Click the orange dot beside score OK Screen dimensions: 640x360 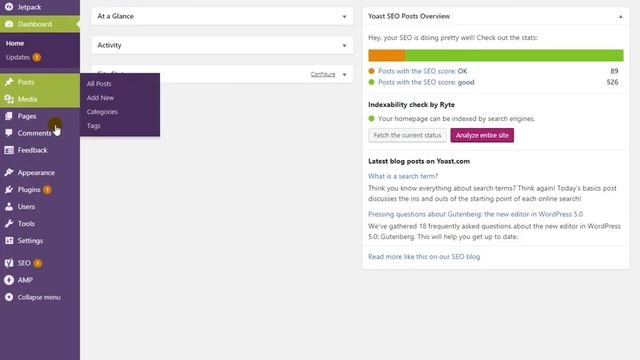pyautogui.click(x=371, y=71)
